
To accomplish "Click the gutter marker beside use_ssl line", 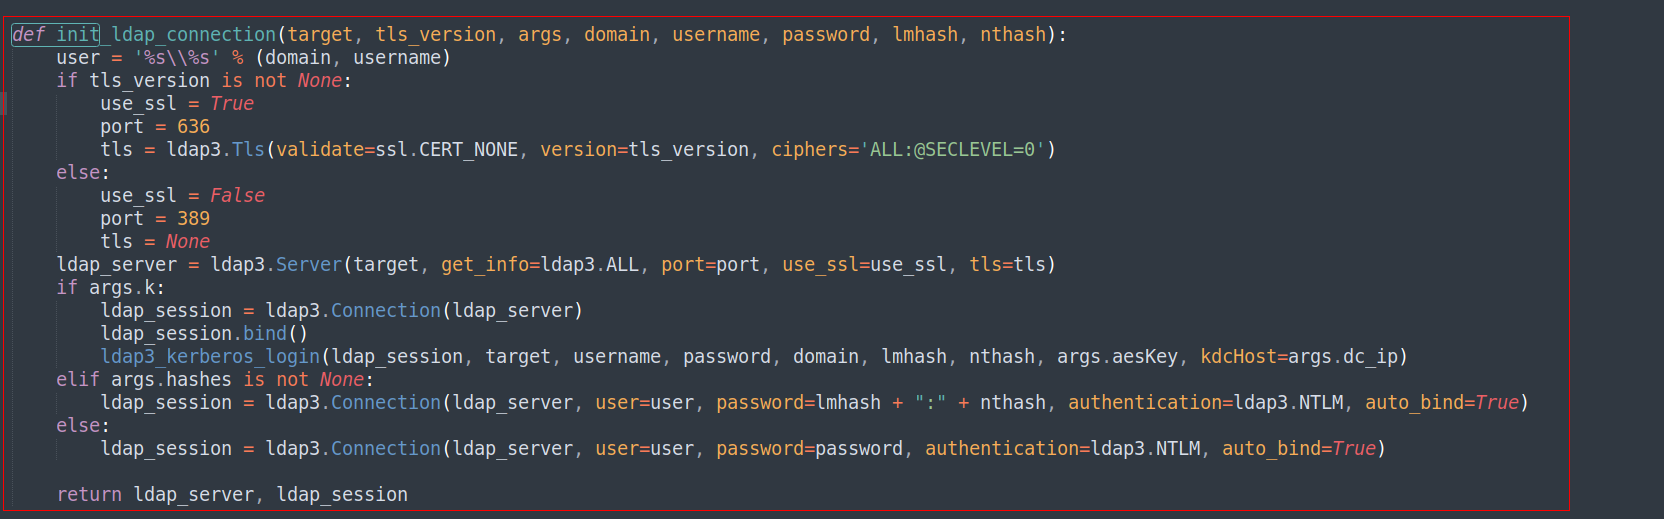I will click(x=3, y=103).
